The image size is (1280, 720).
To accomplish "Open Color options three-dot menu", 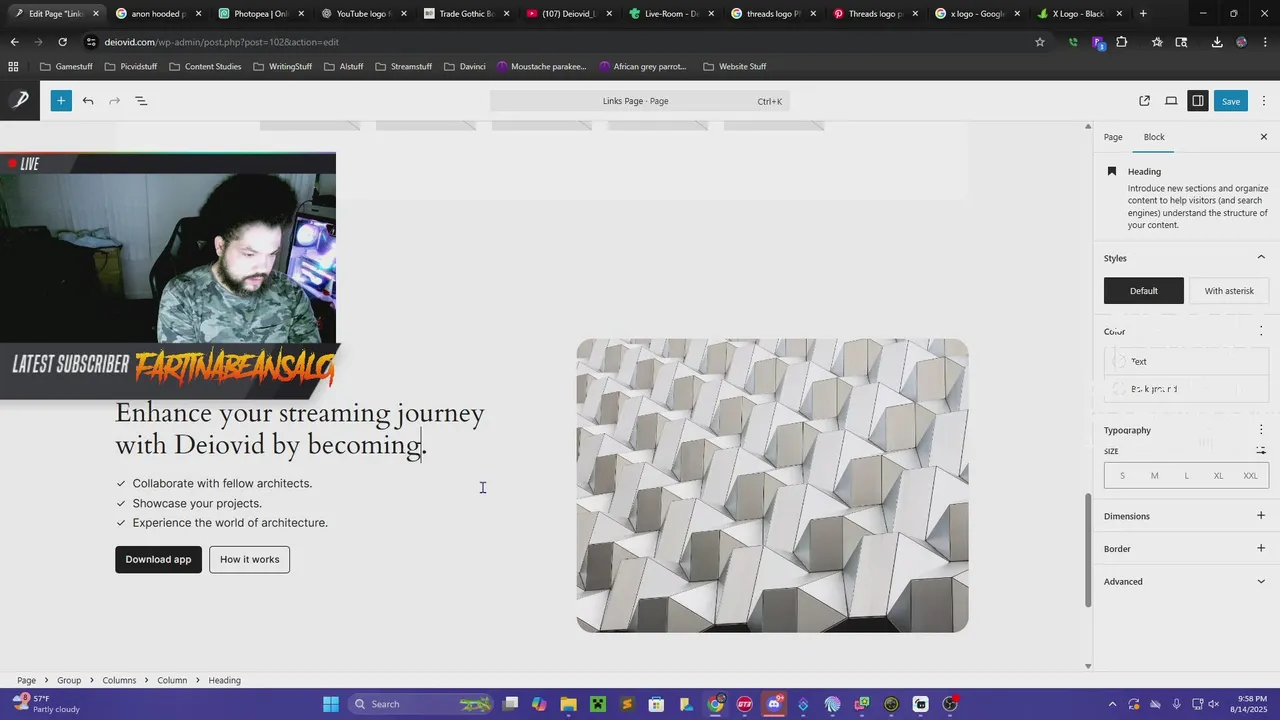I will tap(1261, 331).
